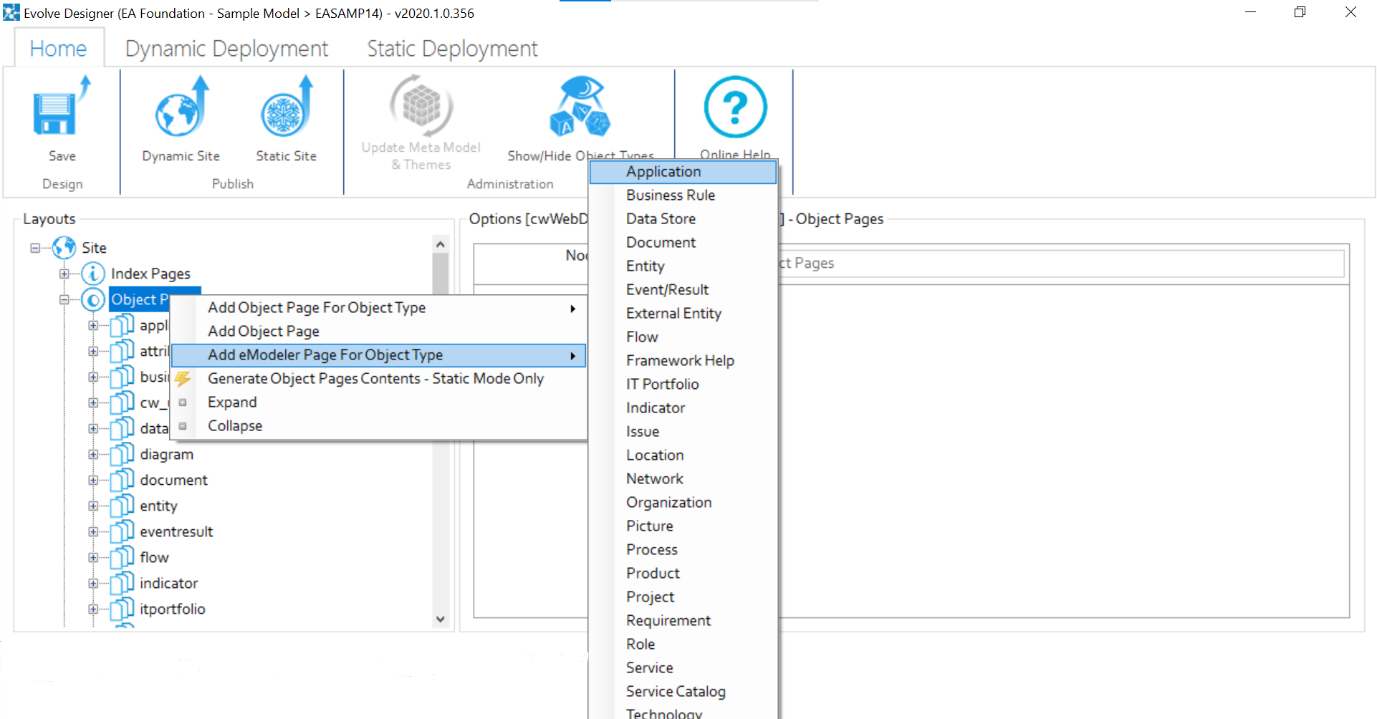Select Generate Object Pages Contents option

375,378
